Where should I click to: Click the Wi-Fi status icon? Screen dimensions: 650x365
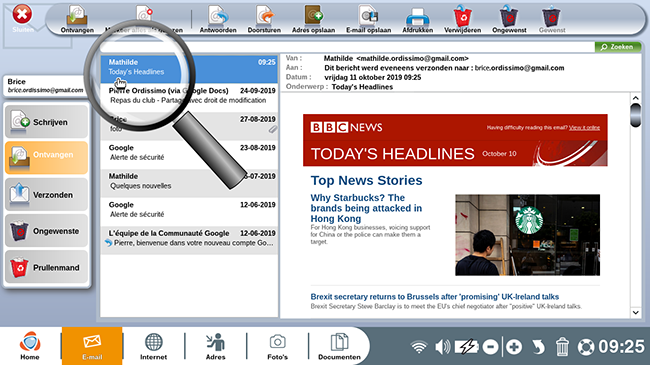click(419, 347)
